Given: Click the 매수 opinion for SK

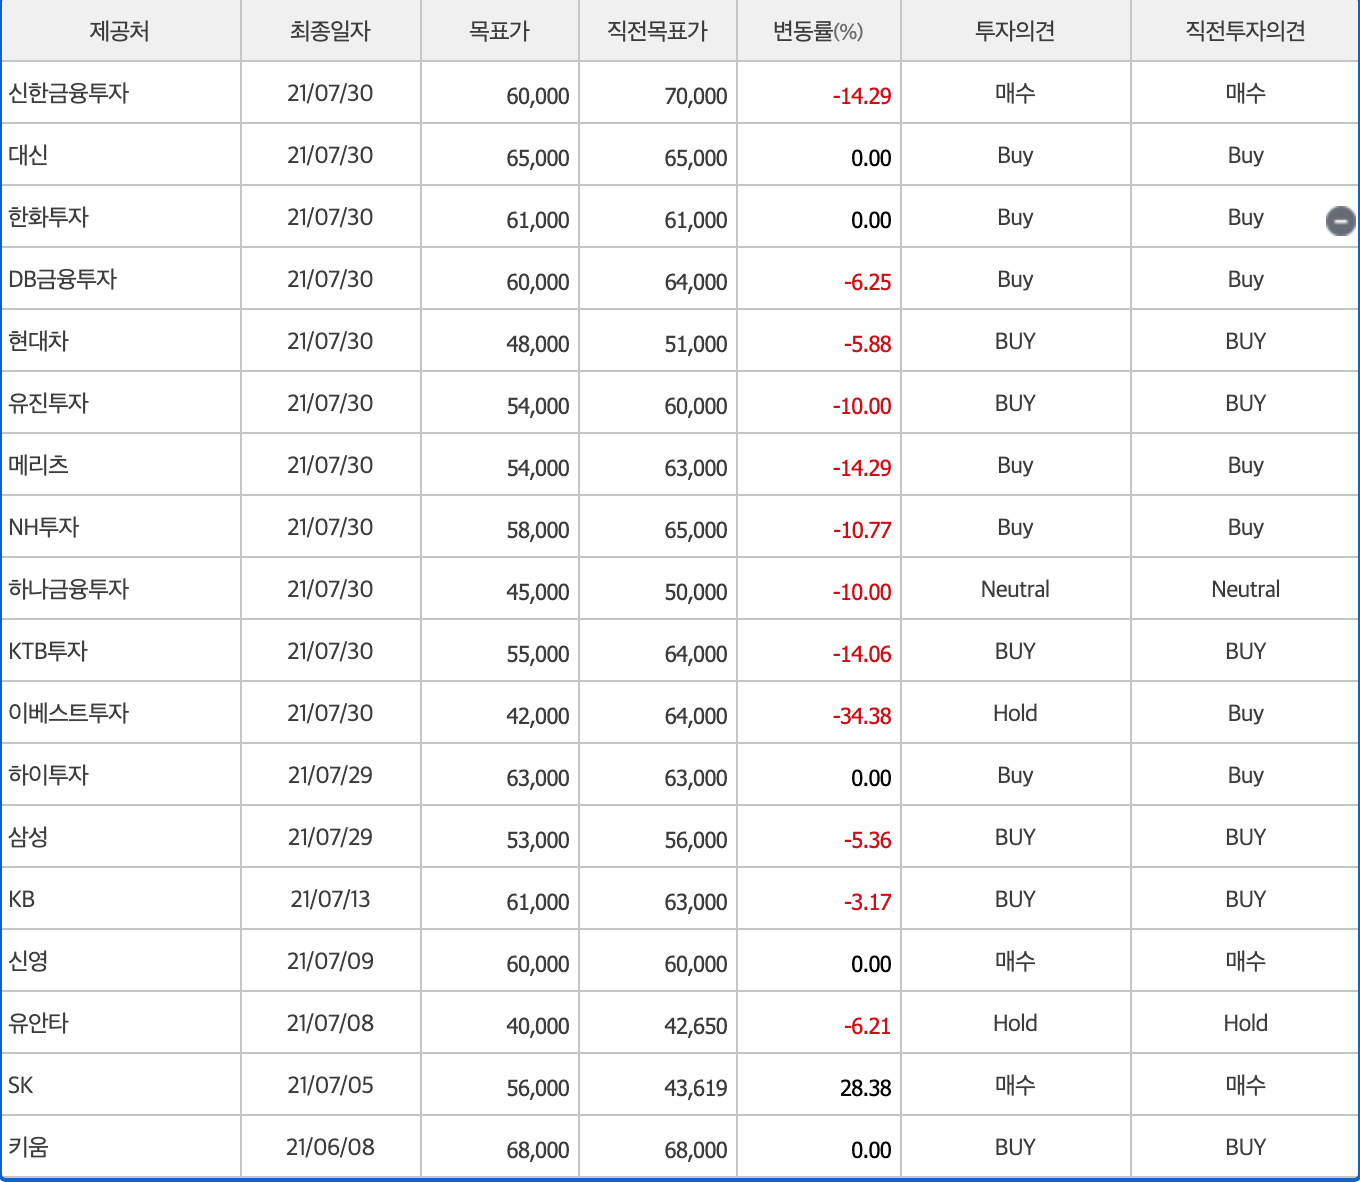Looking at the screenshot, I should point(1015,1085).
